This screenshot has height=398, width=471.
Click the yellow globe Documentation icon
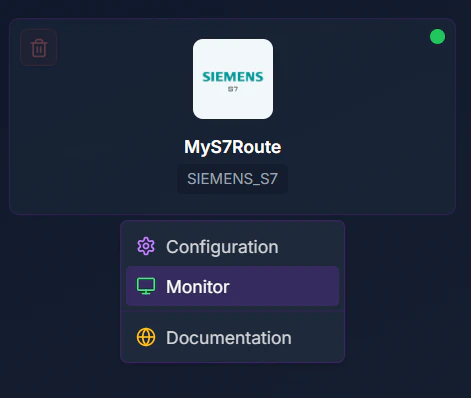[146, 337]
